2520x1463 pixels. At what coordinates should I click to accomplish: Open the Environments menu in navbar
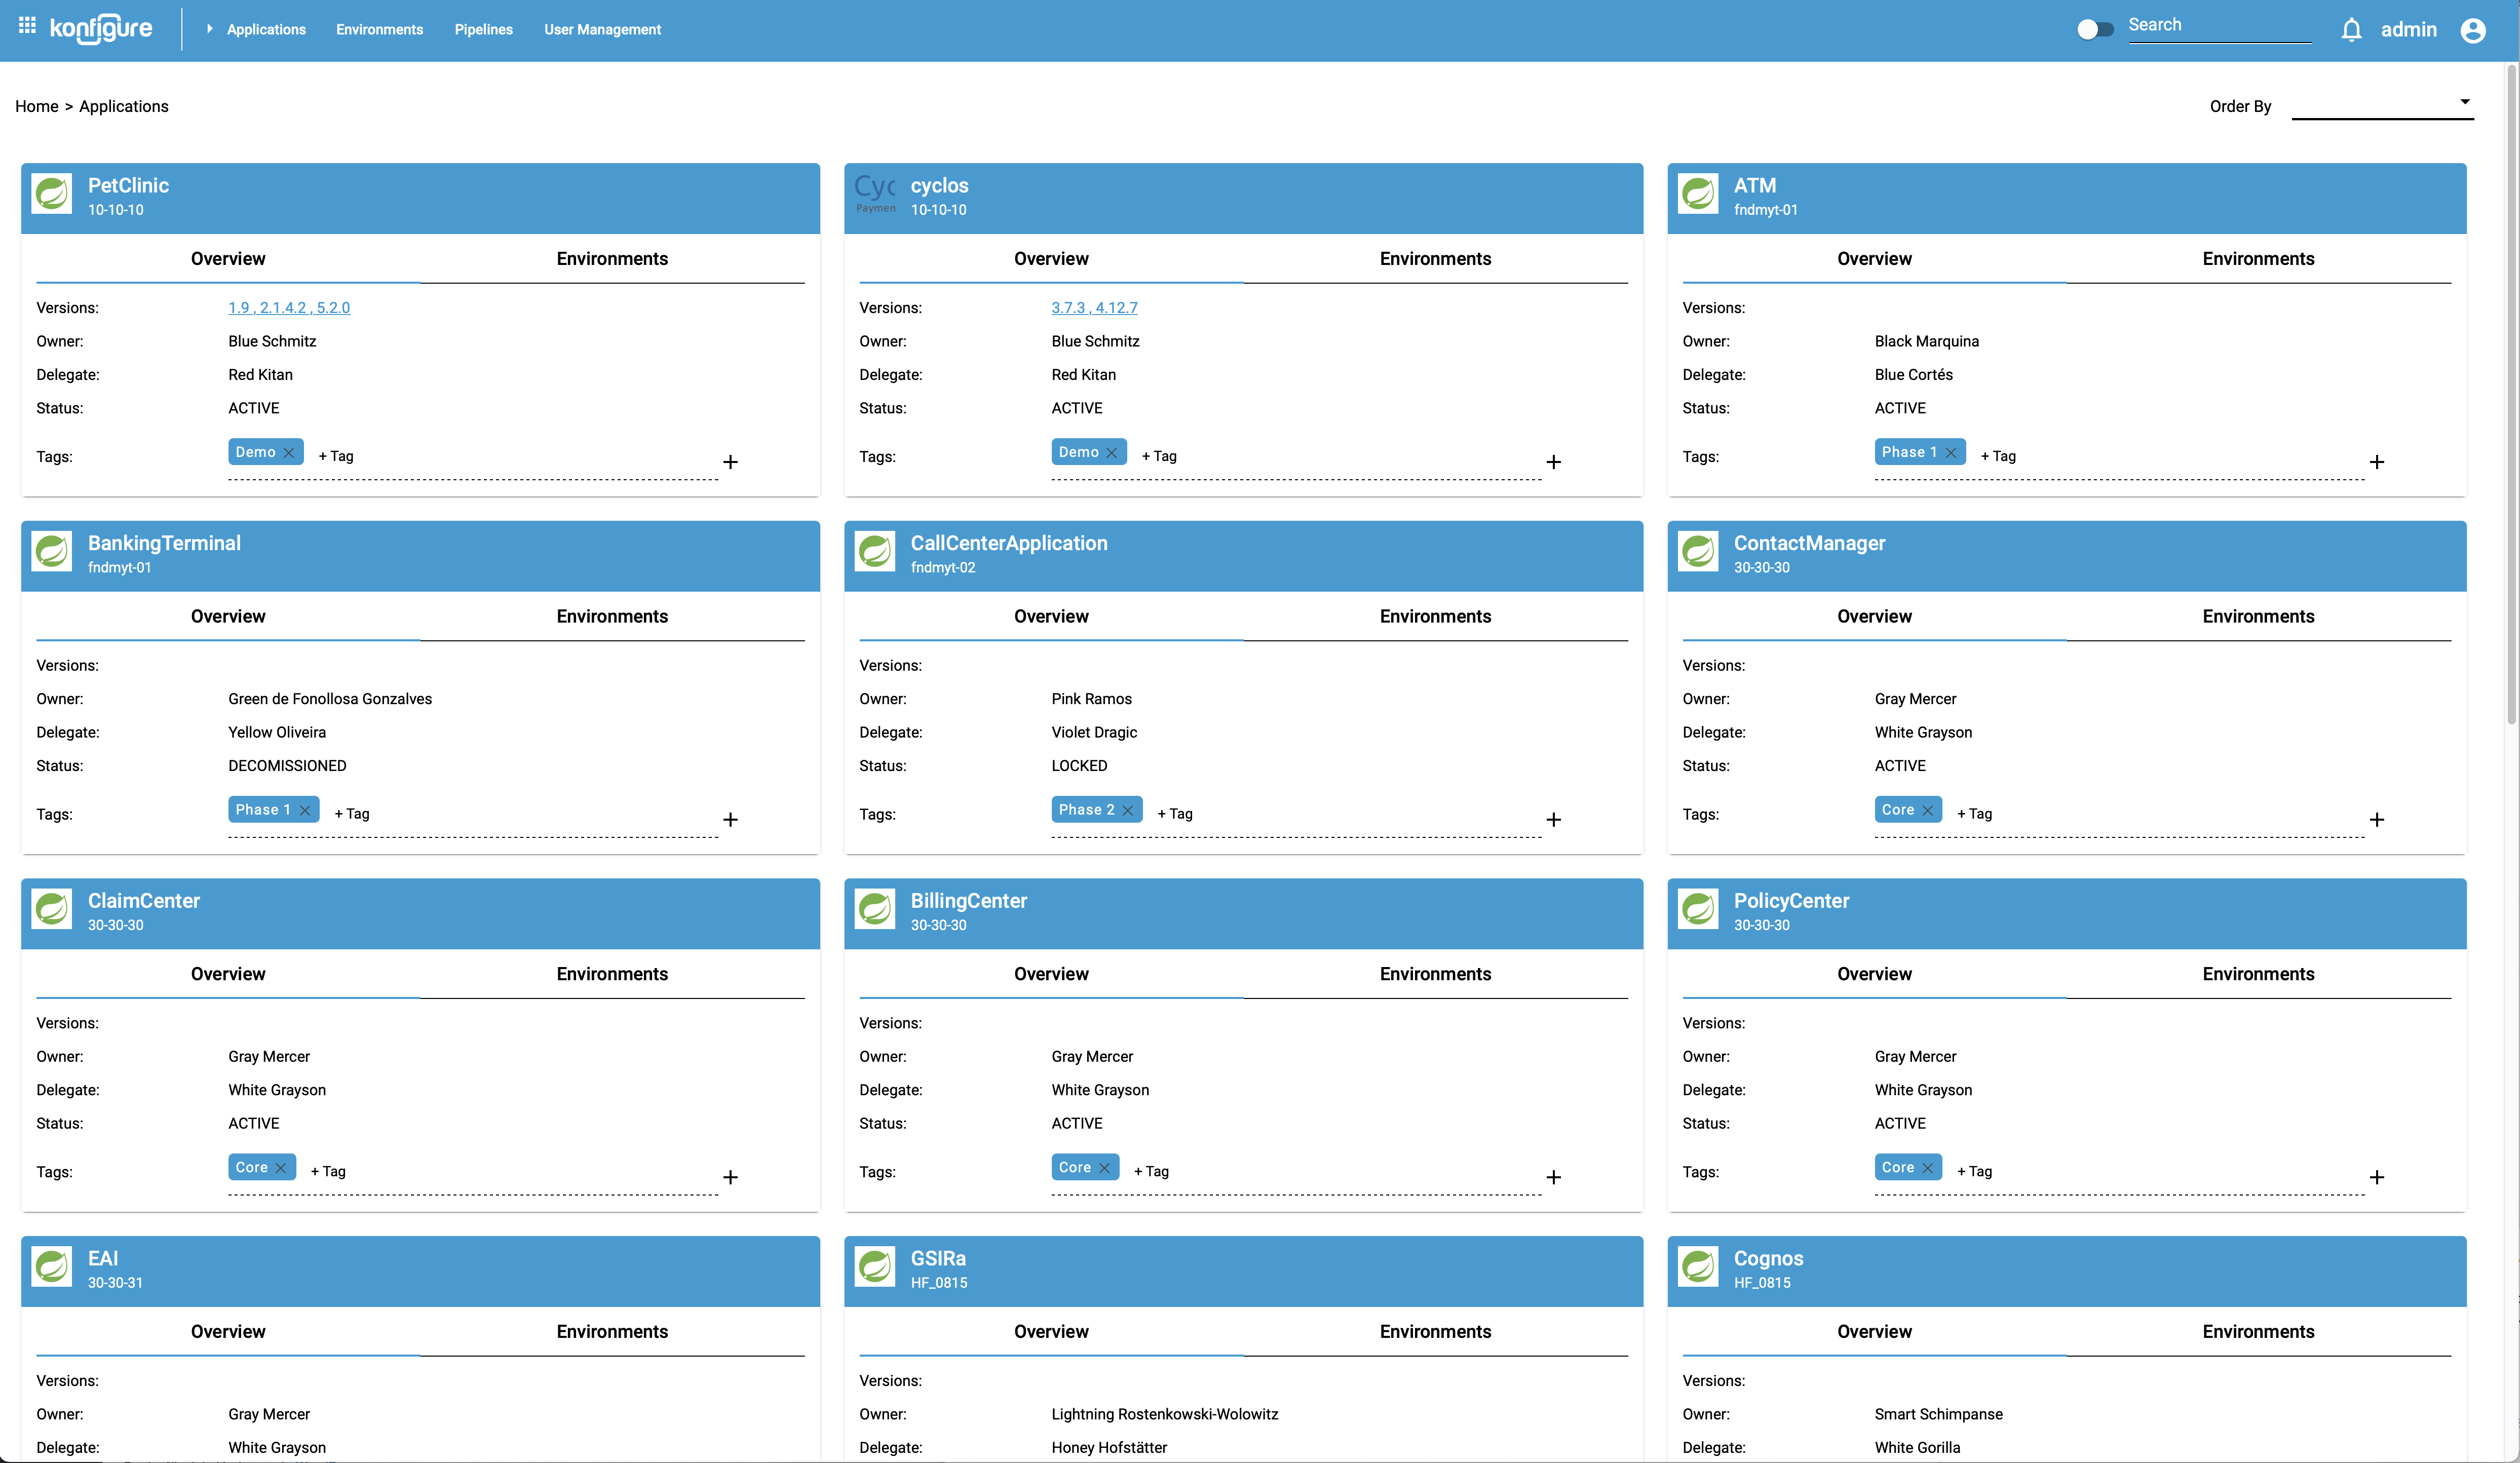coord(380,30)
